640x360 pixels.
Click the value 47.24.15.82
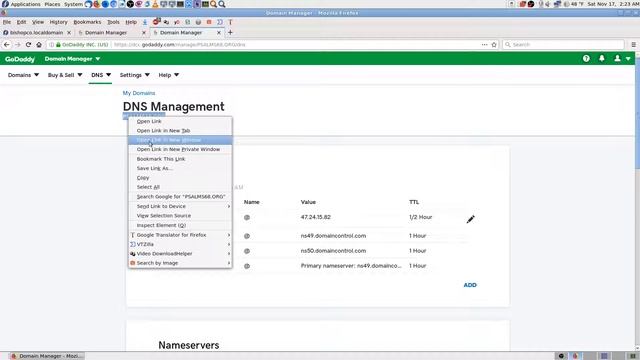click(x=316, y=217)
